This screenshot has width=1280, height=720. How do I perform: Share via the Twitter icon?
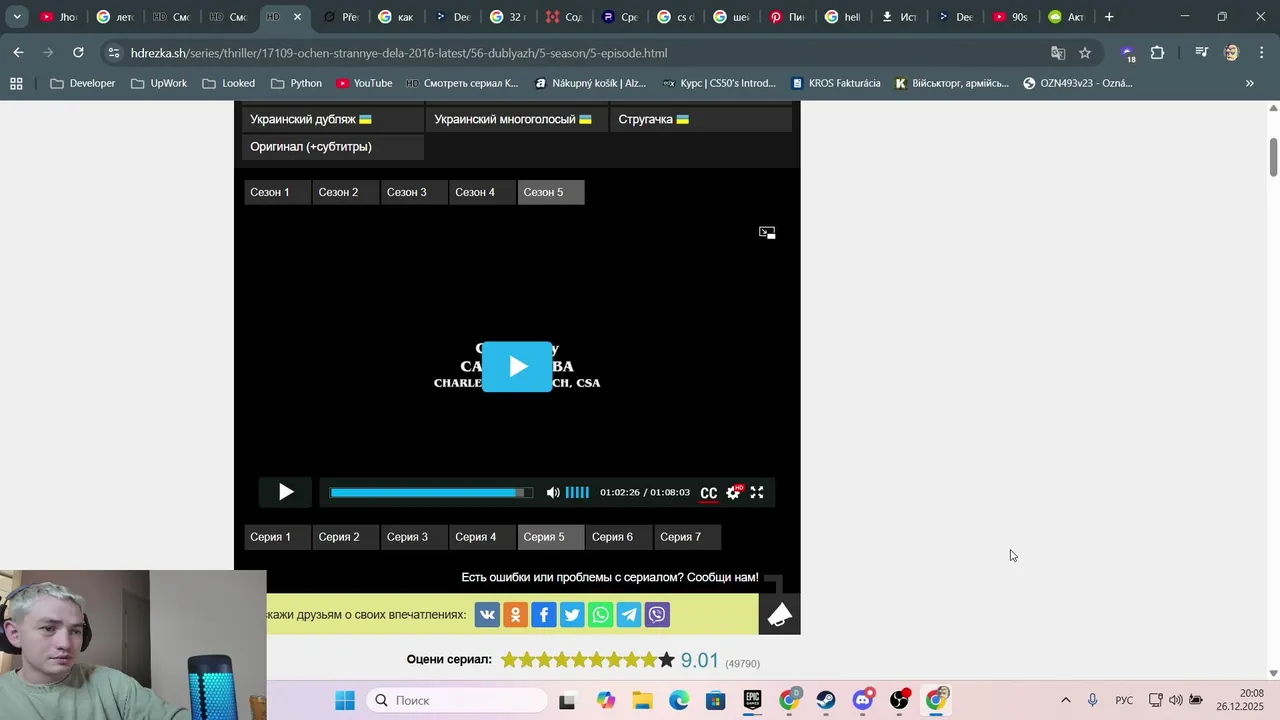tap(572, 615)
